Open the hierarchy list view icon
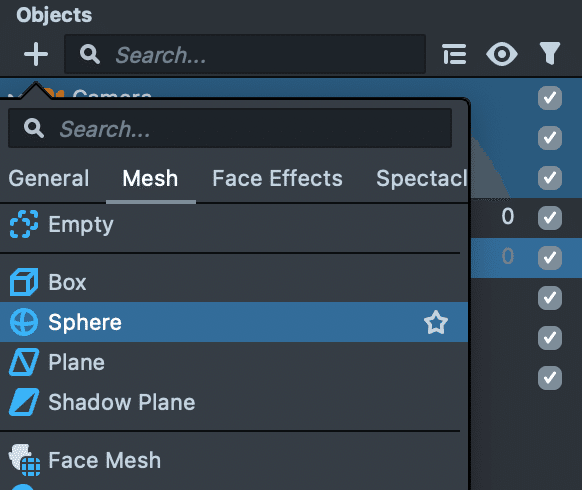The image size is (582, 490). [454, 54]
